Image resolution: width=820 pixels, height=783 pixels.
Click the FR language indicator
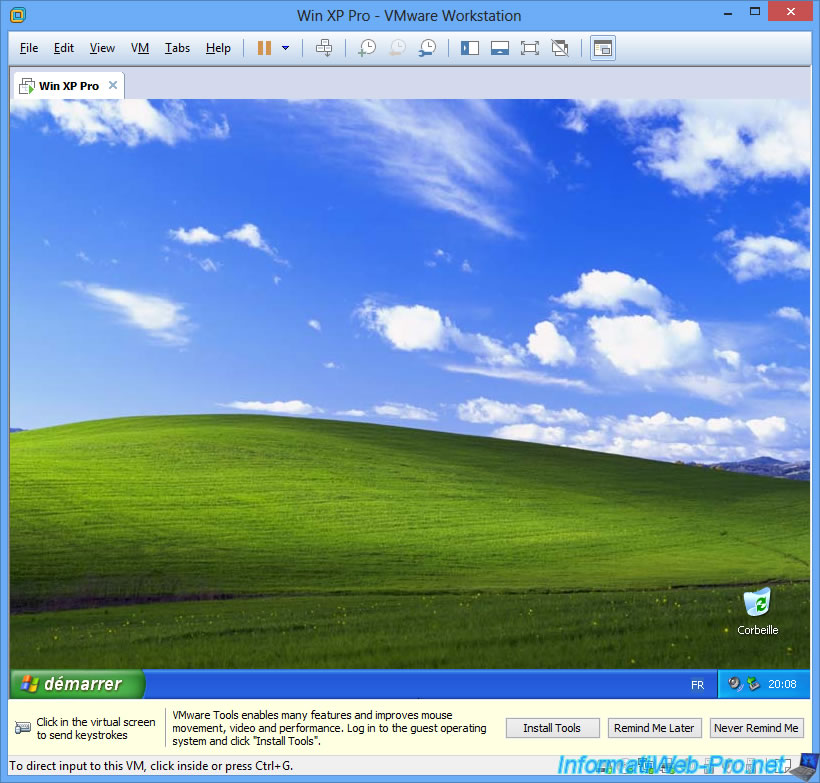697,685
